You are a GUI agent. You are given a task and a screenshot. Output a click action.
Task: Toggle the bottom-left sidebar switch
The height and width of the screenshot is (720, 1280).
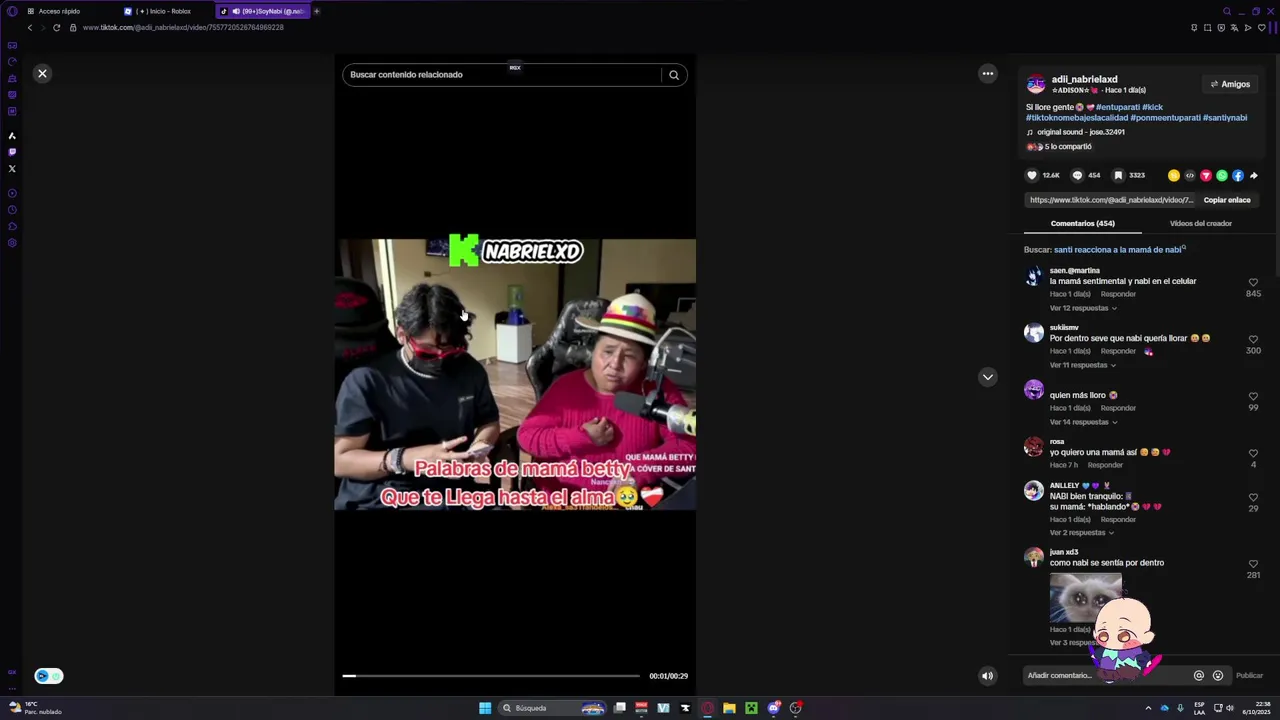point(48,676)
